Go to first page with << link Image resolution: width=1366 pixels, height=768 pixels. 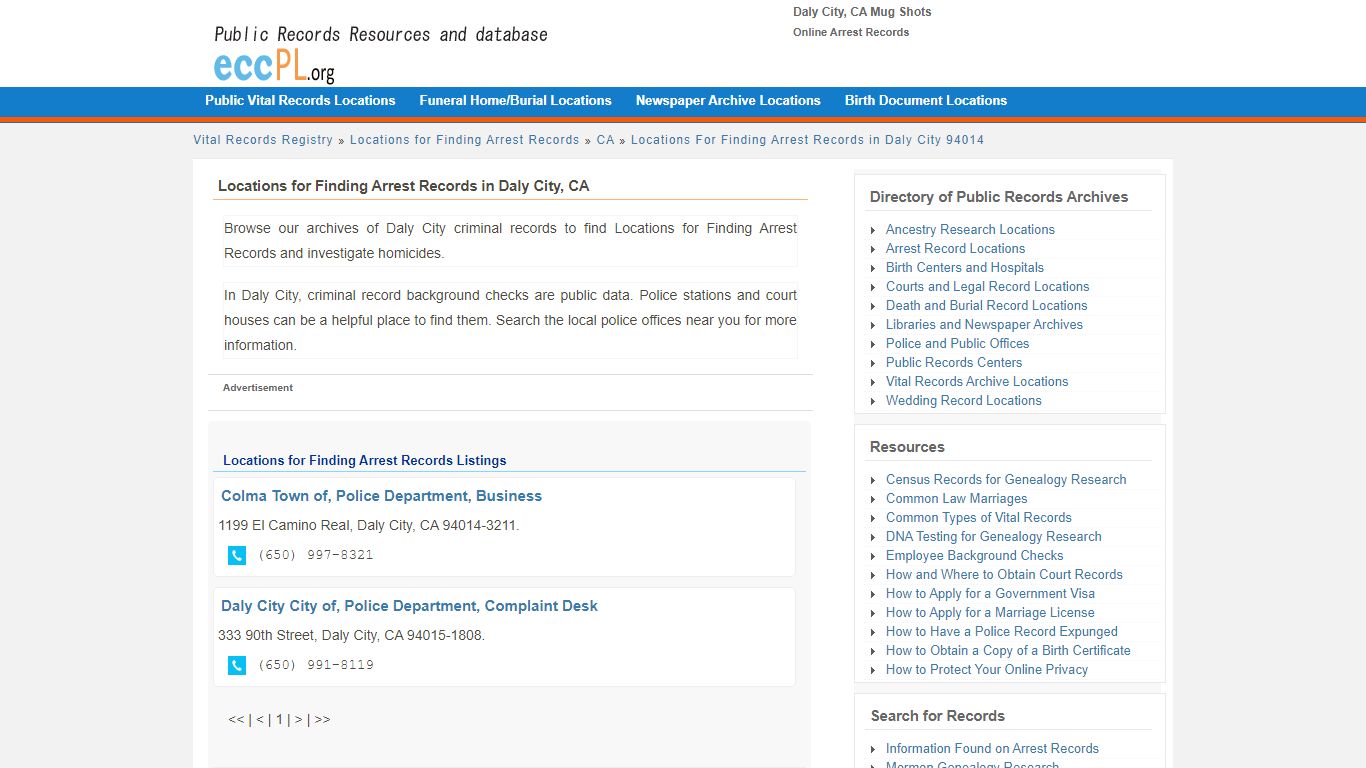236,719
